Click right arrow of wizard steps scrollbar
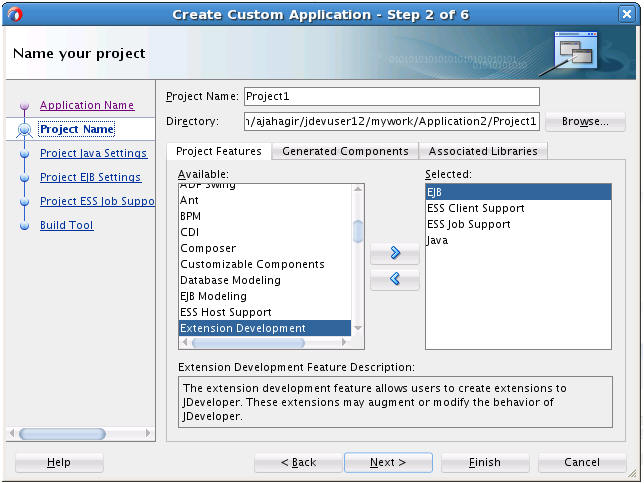 pyautogui.click(x=148, y=433)
